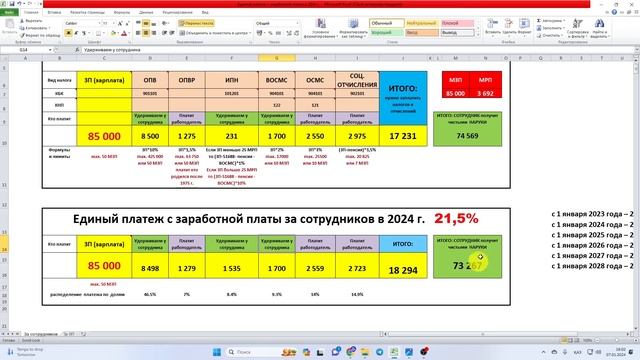Apply the Хороший (Good) cell style
This screenshot has width=640, height=360.
387,32
